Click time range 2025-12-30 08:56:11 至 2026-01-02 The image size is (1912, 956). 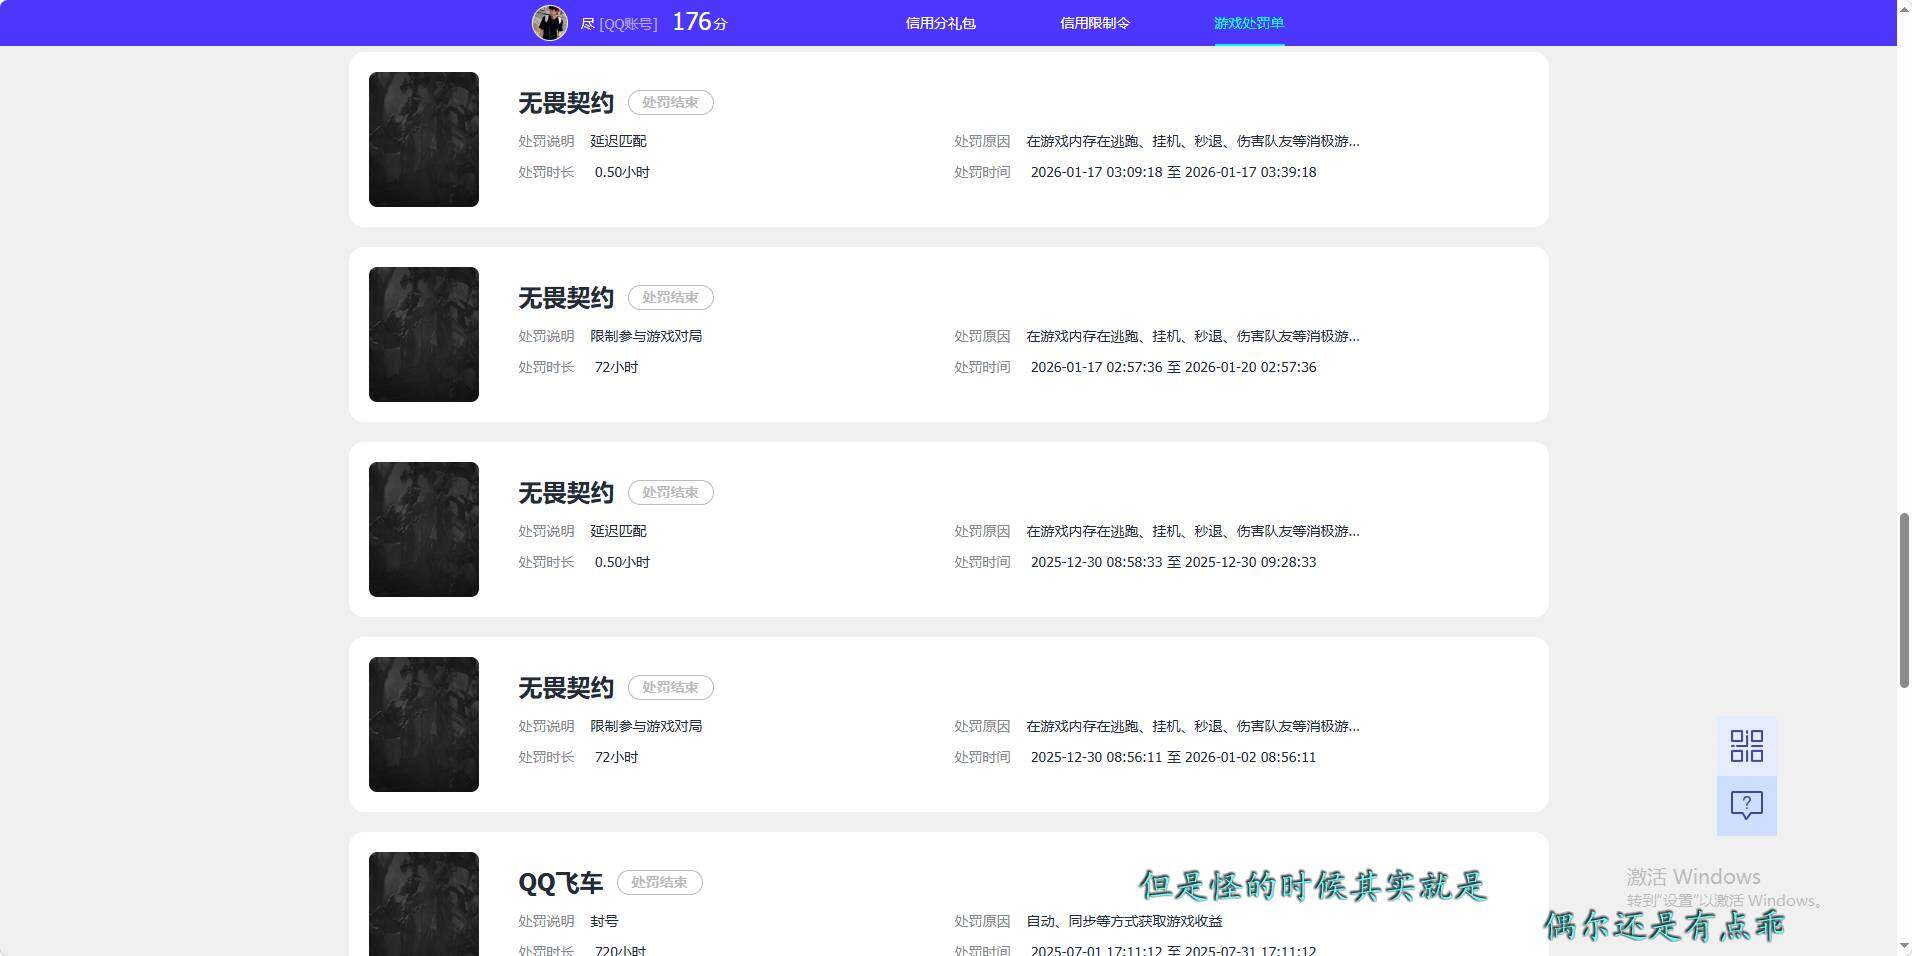pos(1173,757)
